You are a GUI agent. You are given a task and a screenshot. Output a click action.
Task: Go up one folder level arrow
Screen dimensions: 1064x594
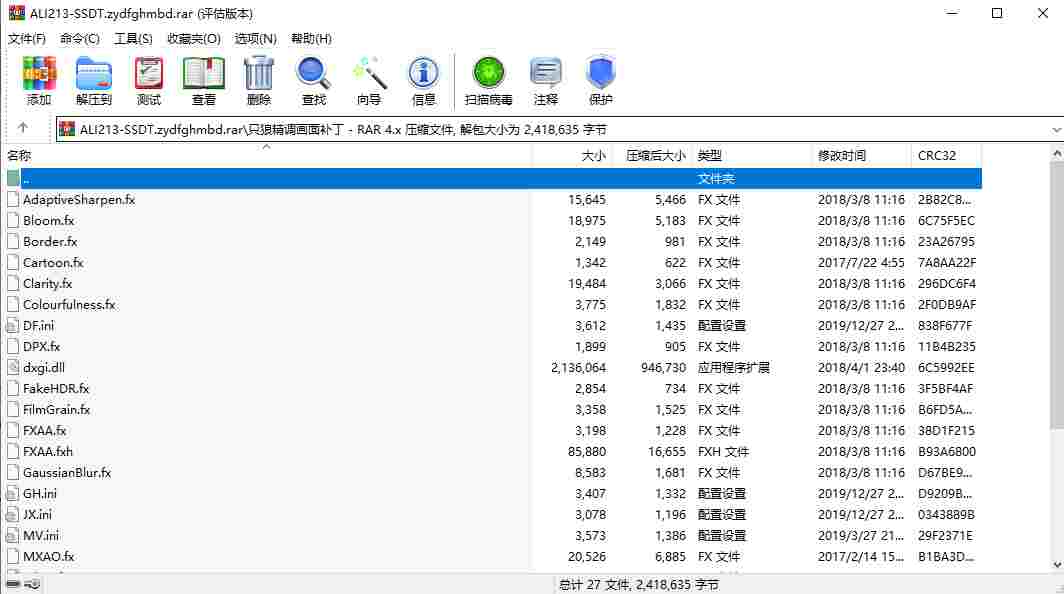22,128
